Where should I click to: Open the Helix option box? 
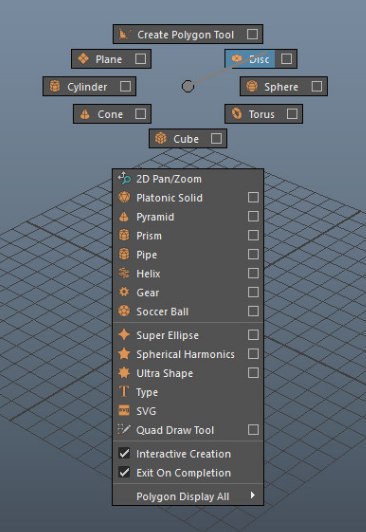pos(253,273)
